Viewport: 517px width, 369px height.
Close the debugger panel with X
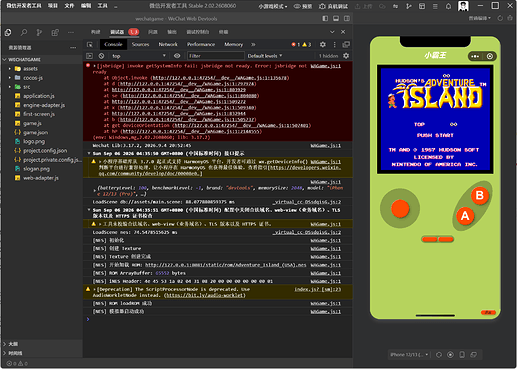[x=343, y=32]
